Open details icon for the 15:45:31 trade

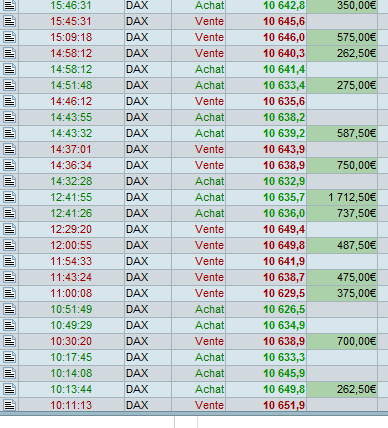click(9, 21)
